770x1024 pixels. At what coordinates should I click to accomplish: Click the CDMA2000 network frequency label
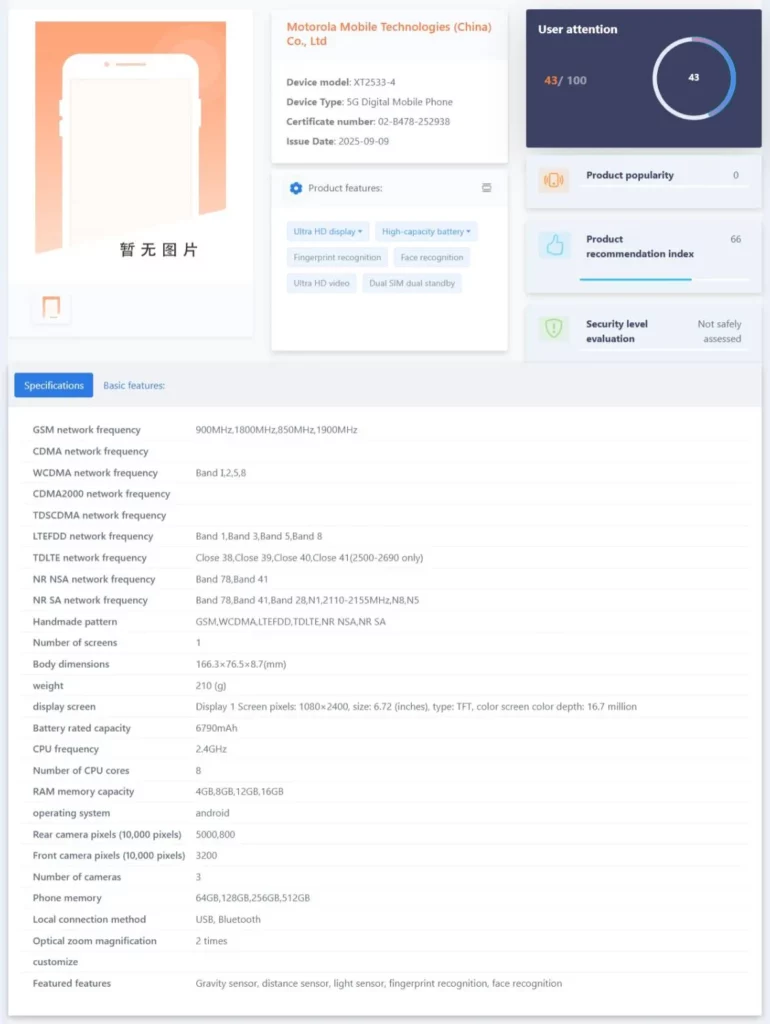101,494
